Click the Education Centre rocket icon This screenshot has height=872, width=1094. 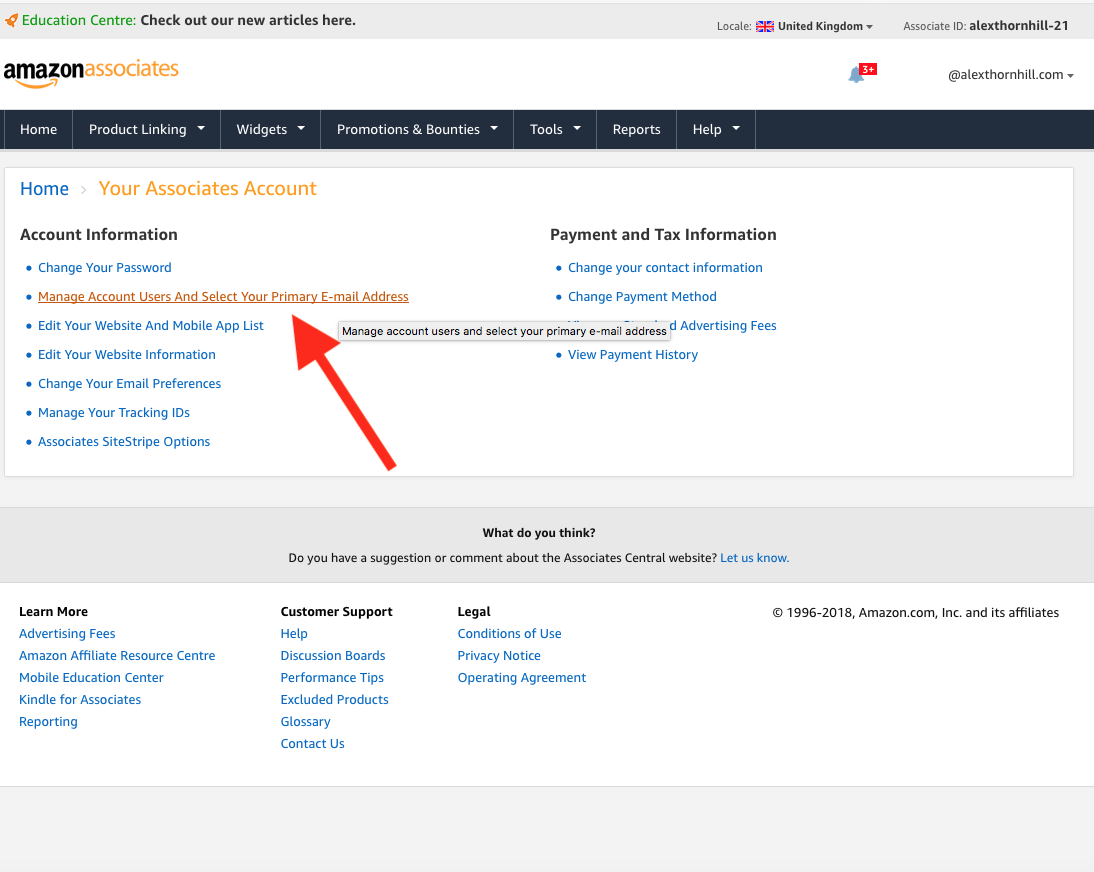click(x=11, y=20)
